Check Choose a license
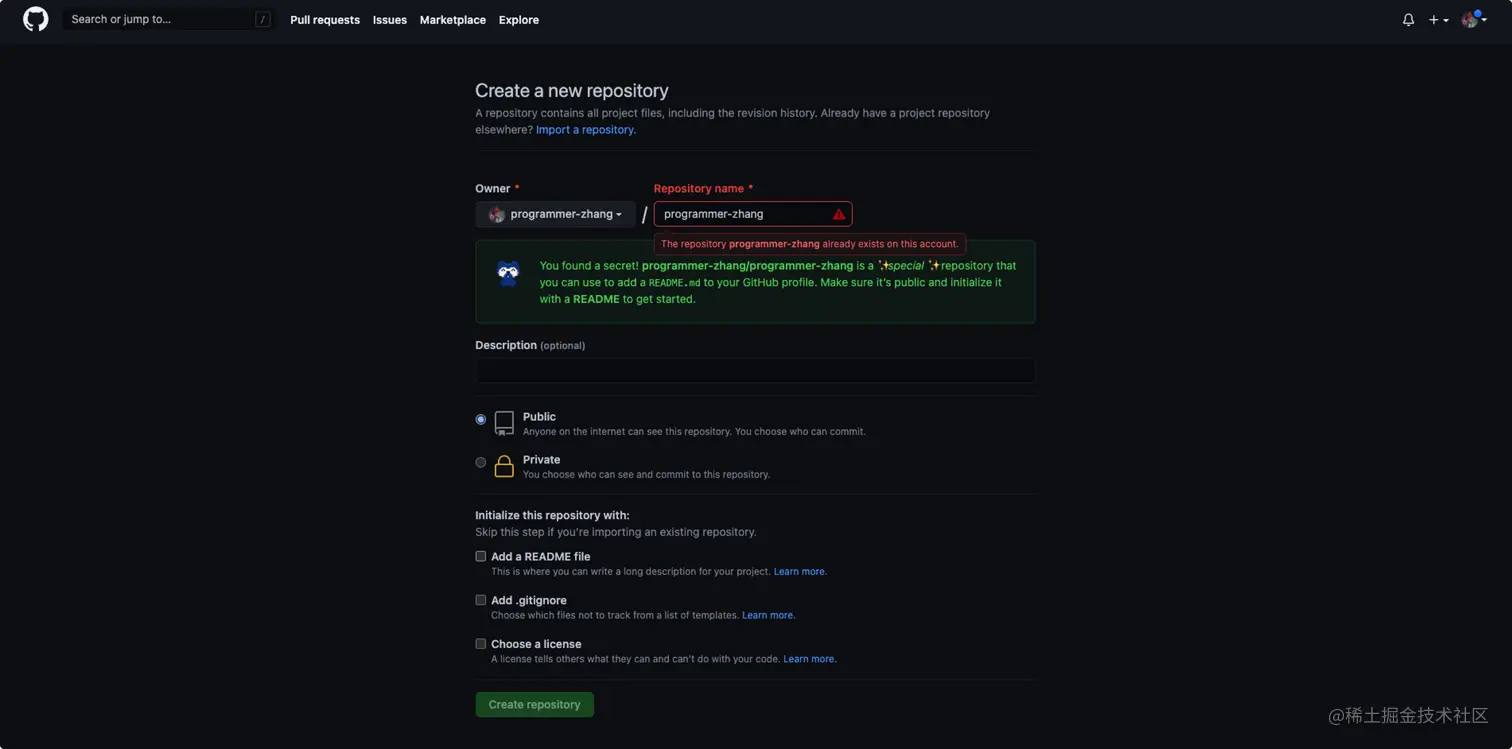Viewport: 1512px width, 749px height. tap(481, 644)
